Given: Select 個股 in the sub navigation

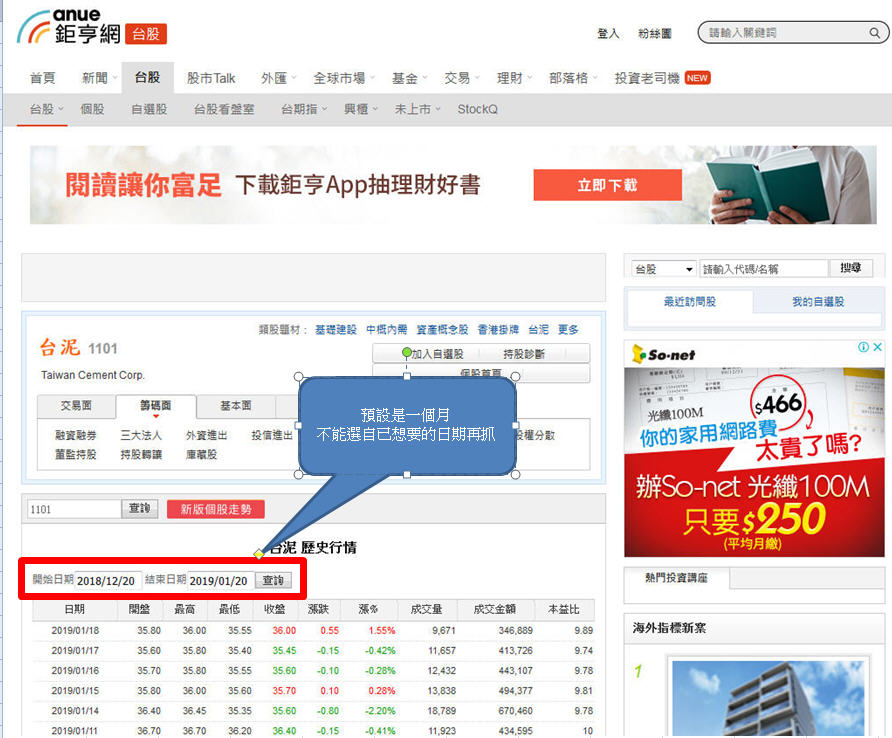Looking at the screenshot, I should pyautogui.click(x=92, y=109).
